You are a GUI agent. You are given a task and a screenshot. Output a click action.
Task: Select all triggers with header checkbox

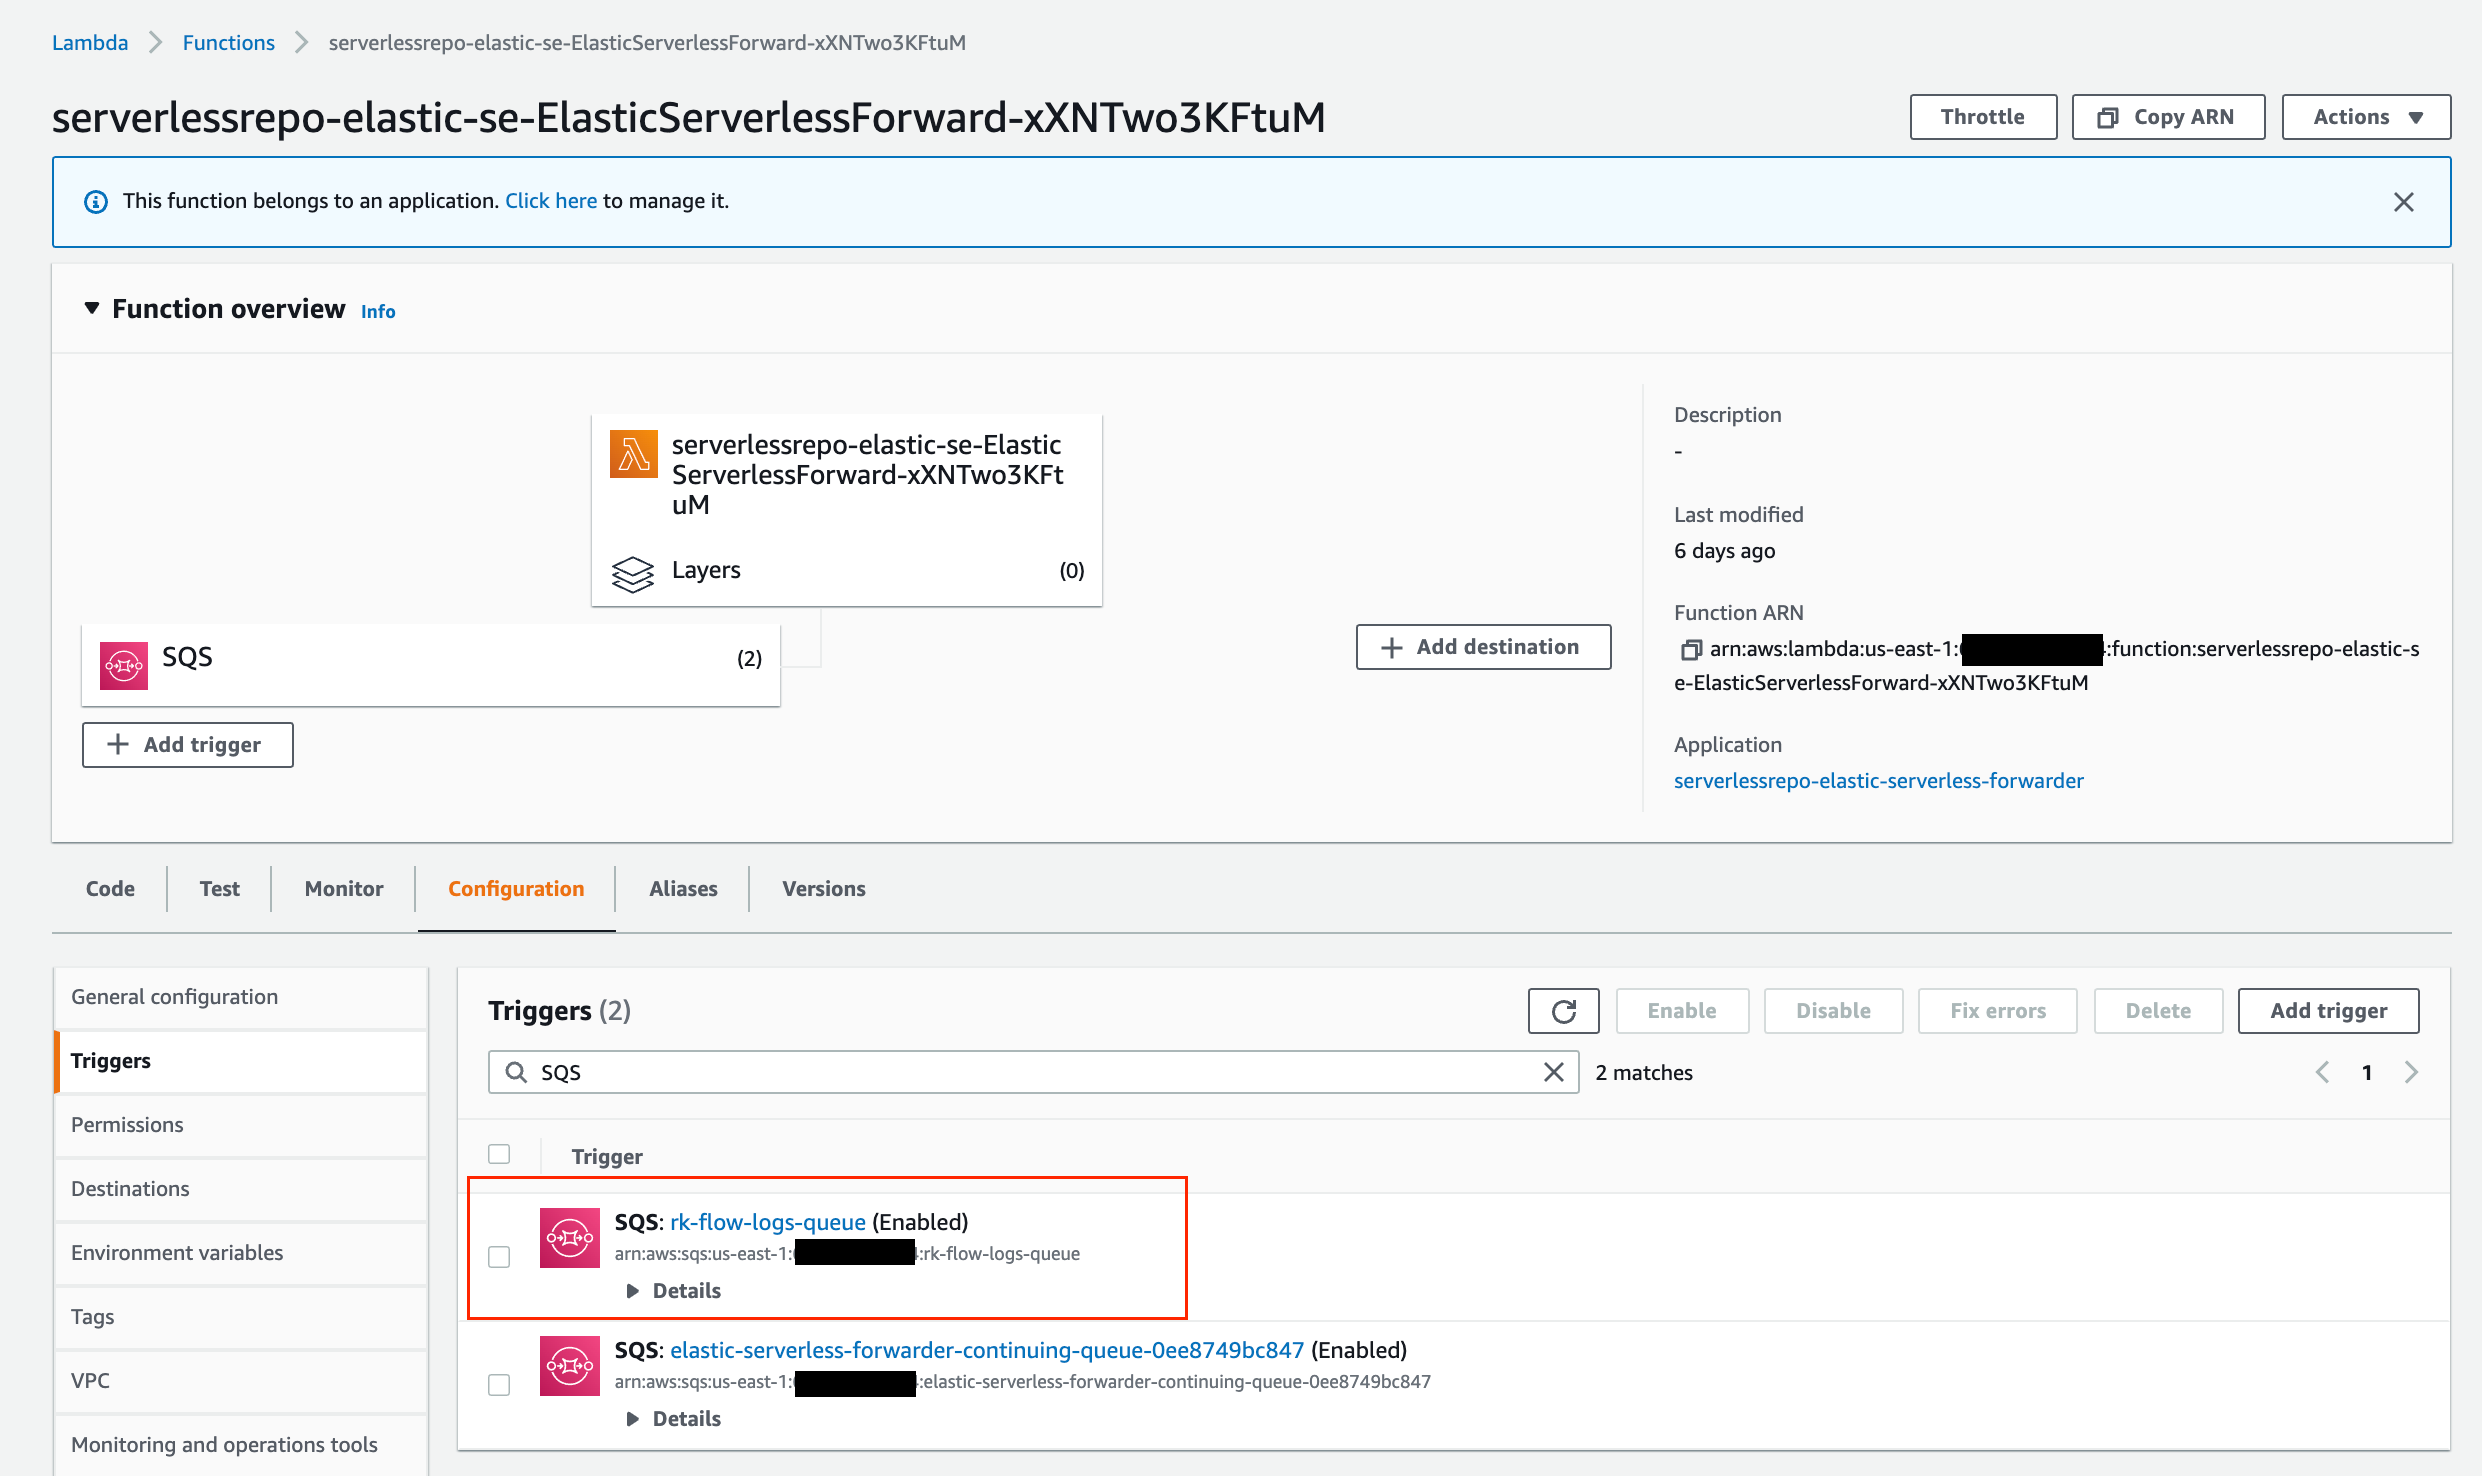click(x=499, y=1154)
